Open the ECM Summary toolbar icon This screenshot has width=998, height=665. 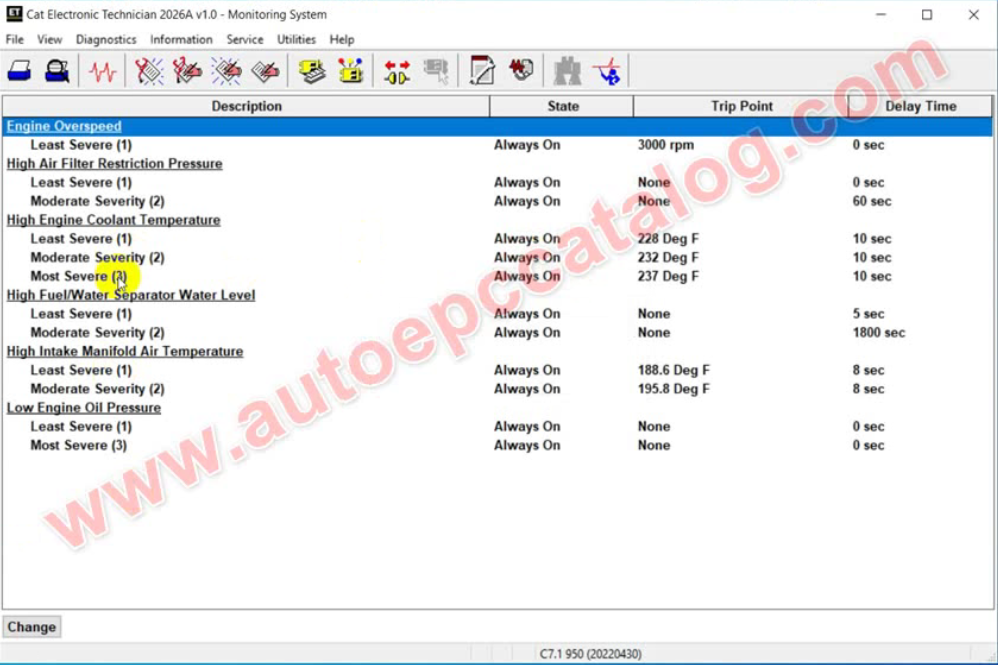click(x=312, y=71)
